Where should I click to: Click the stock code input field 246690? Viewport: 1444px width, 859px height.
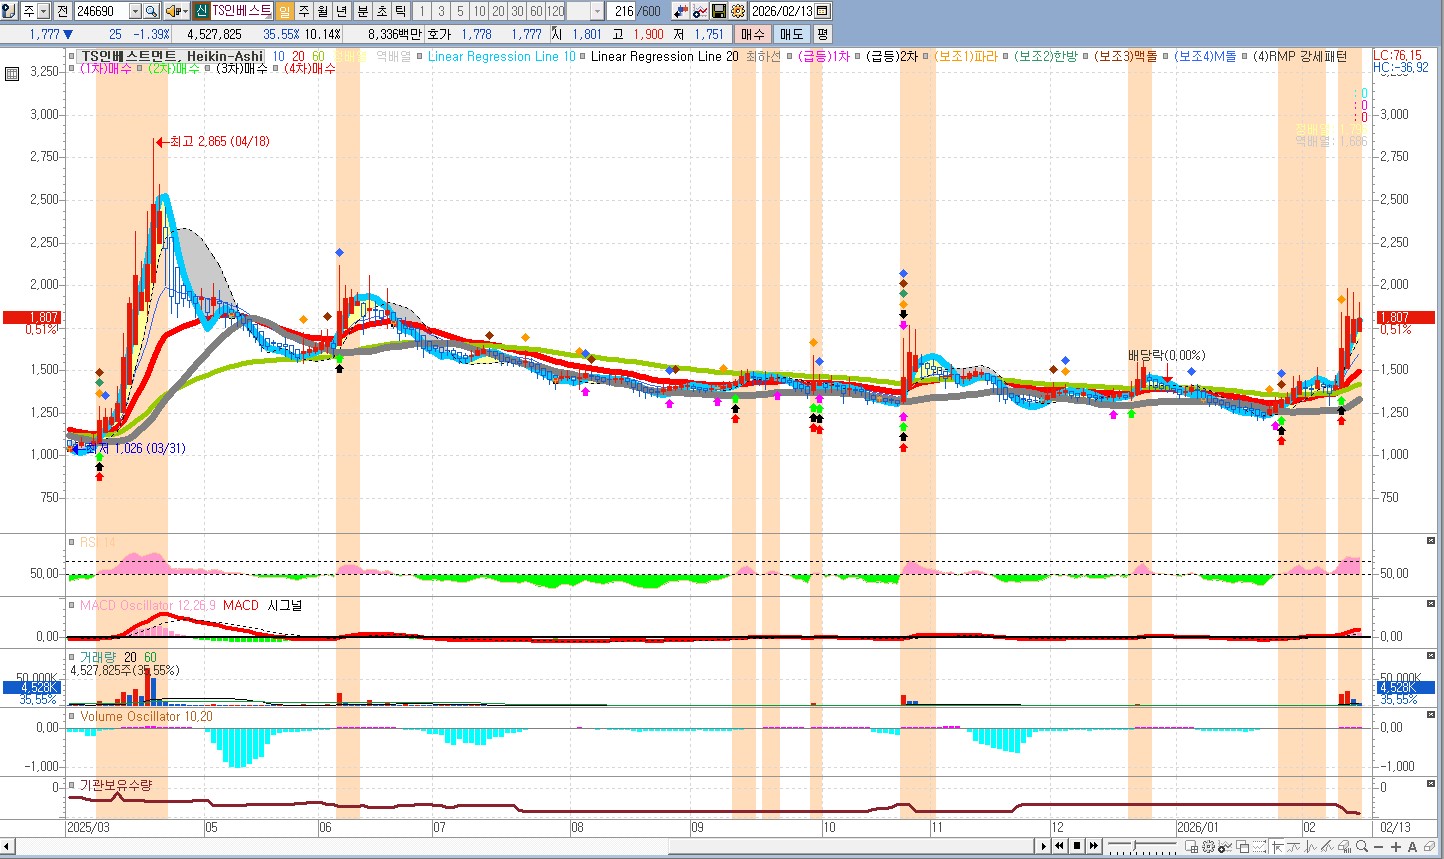tap(101, 11)
